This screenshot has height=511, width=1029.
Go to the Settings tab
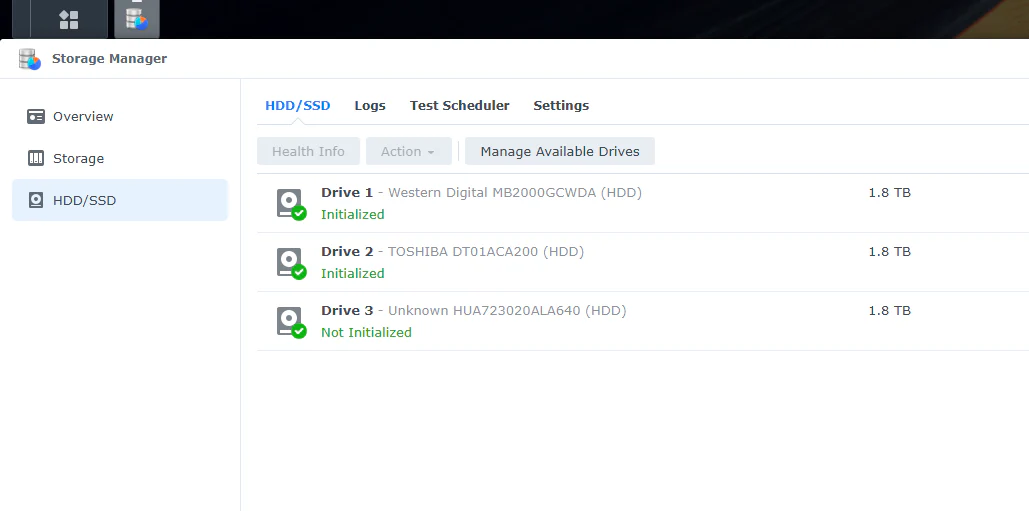tap(561, 106)
